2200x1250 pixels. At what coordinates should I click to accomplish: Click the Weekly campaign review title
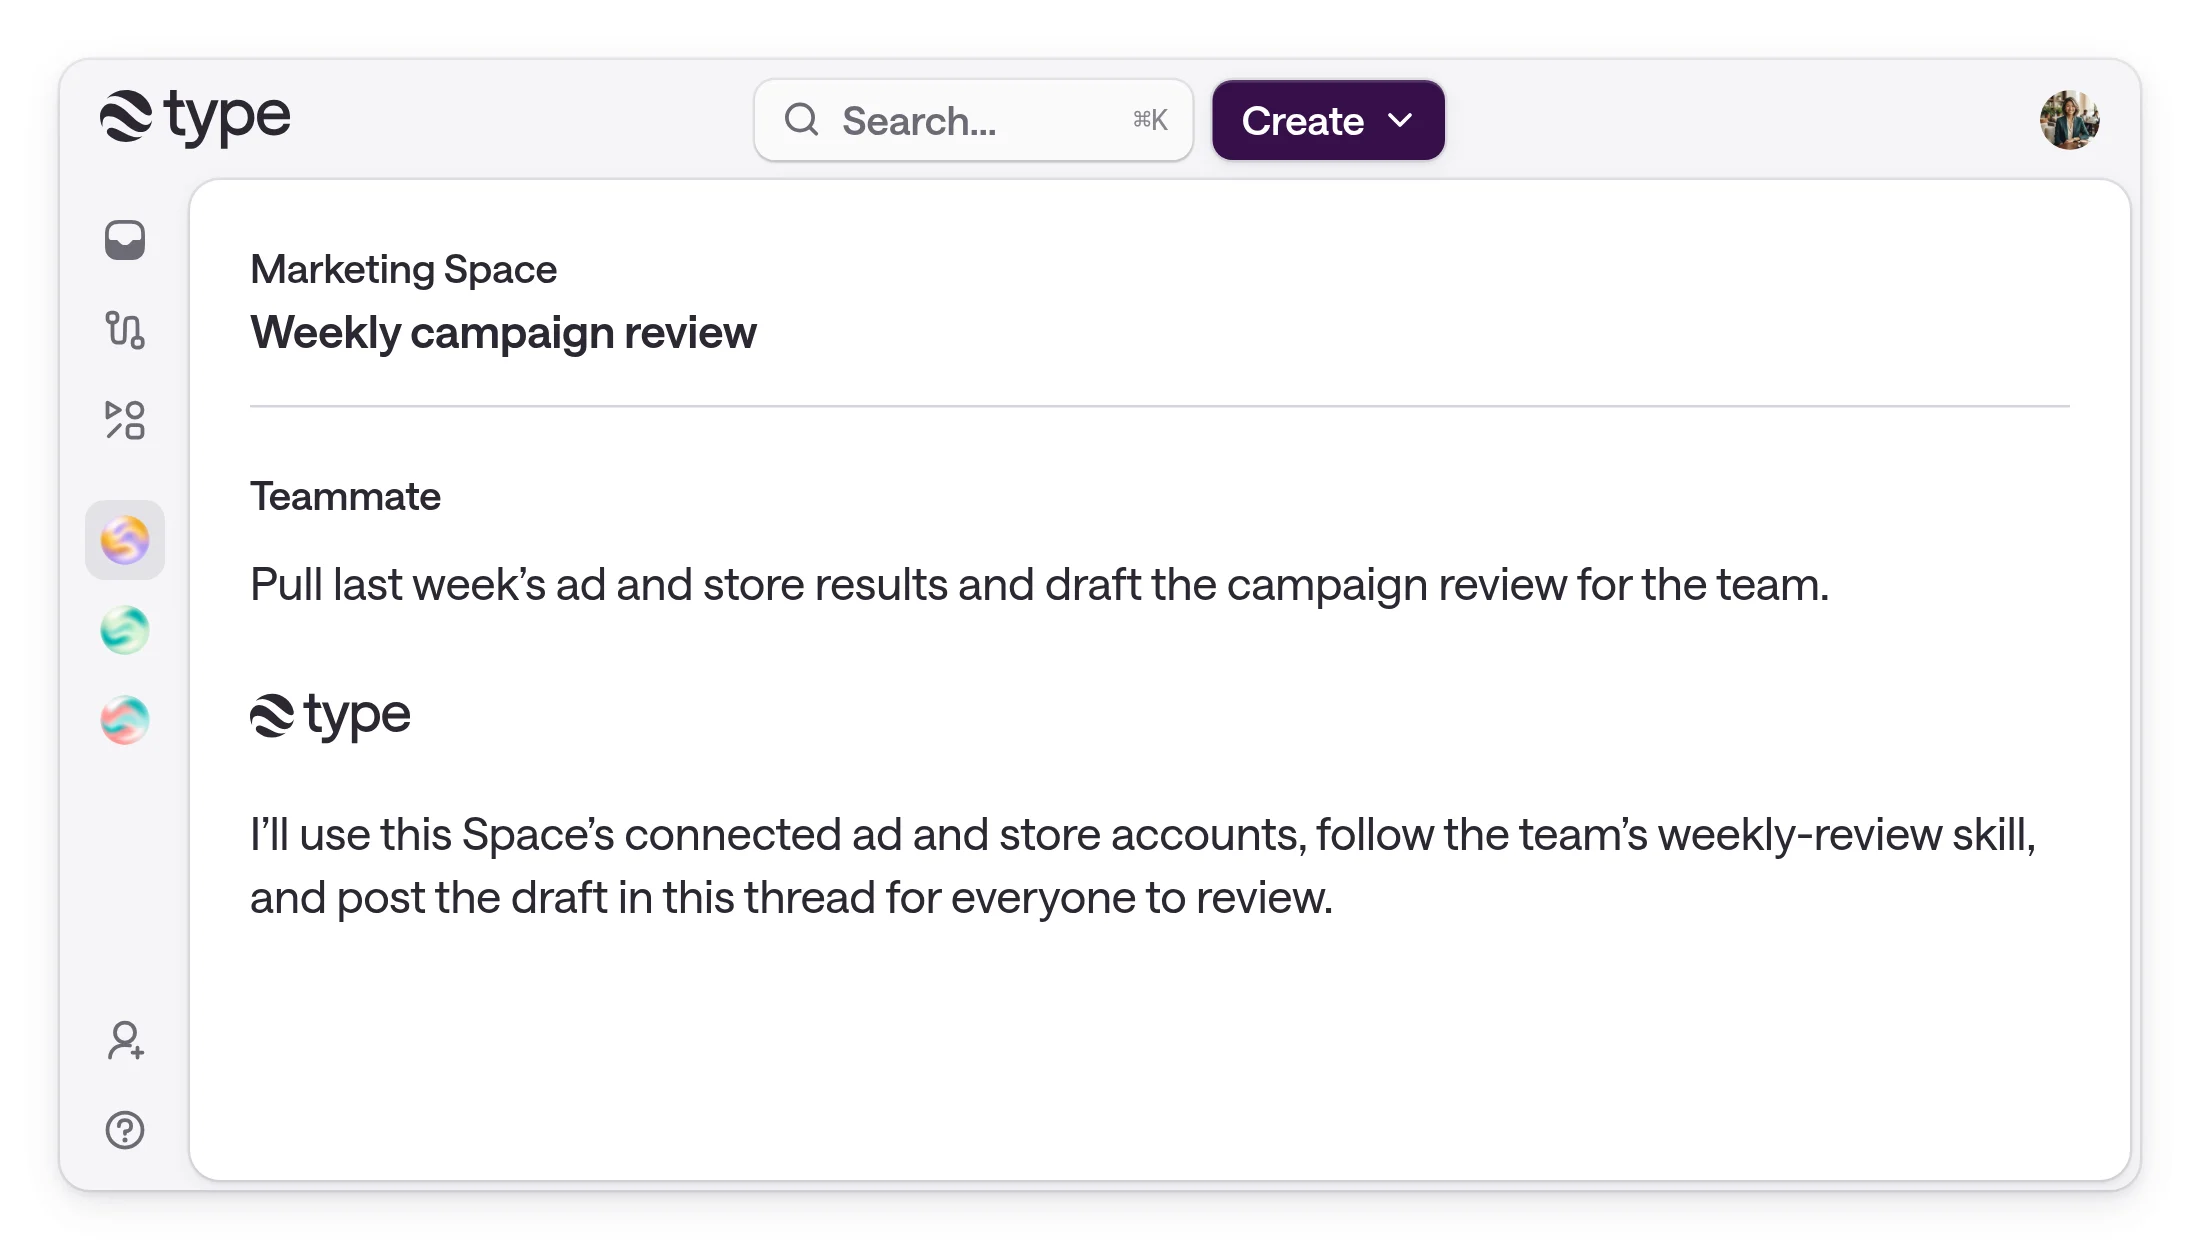click(503, 333)
